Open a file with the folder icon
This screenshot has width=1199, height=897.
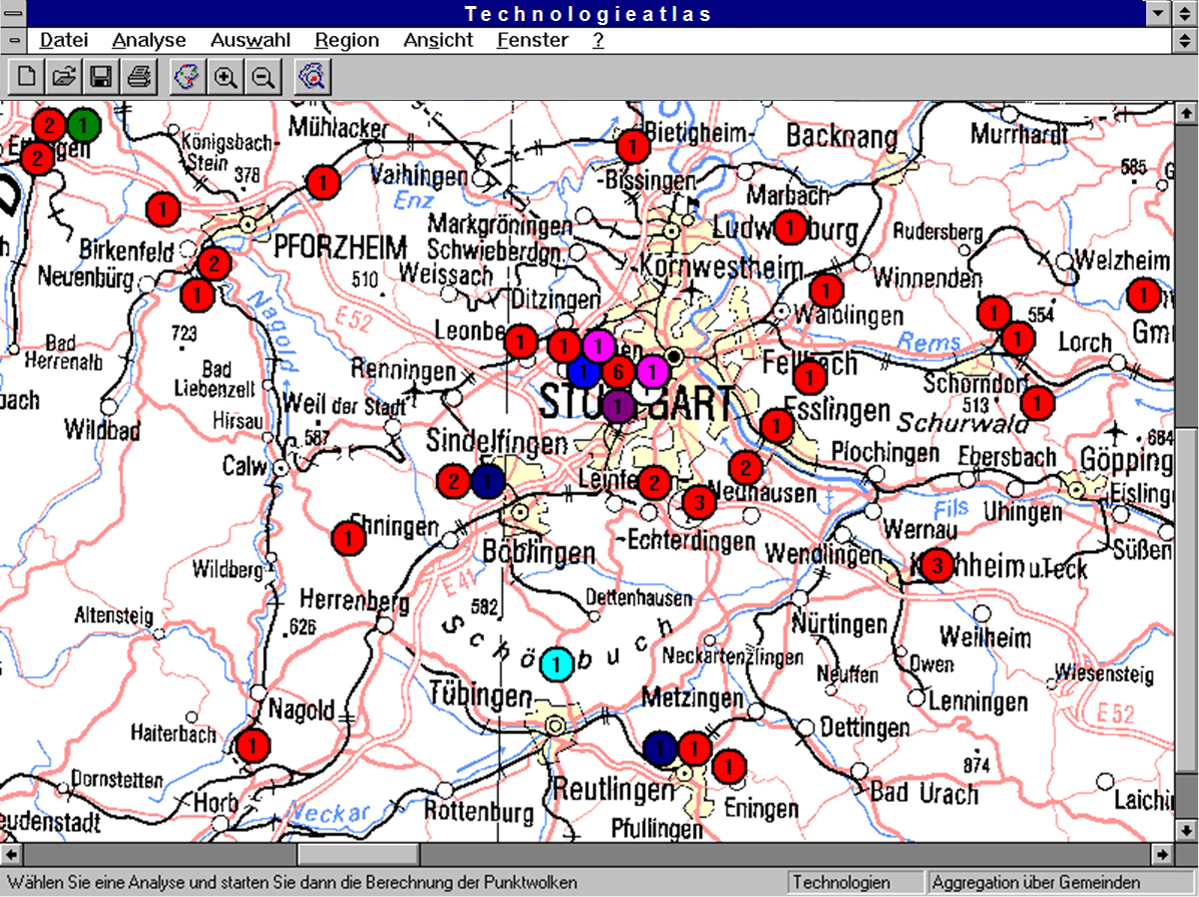64,77
